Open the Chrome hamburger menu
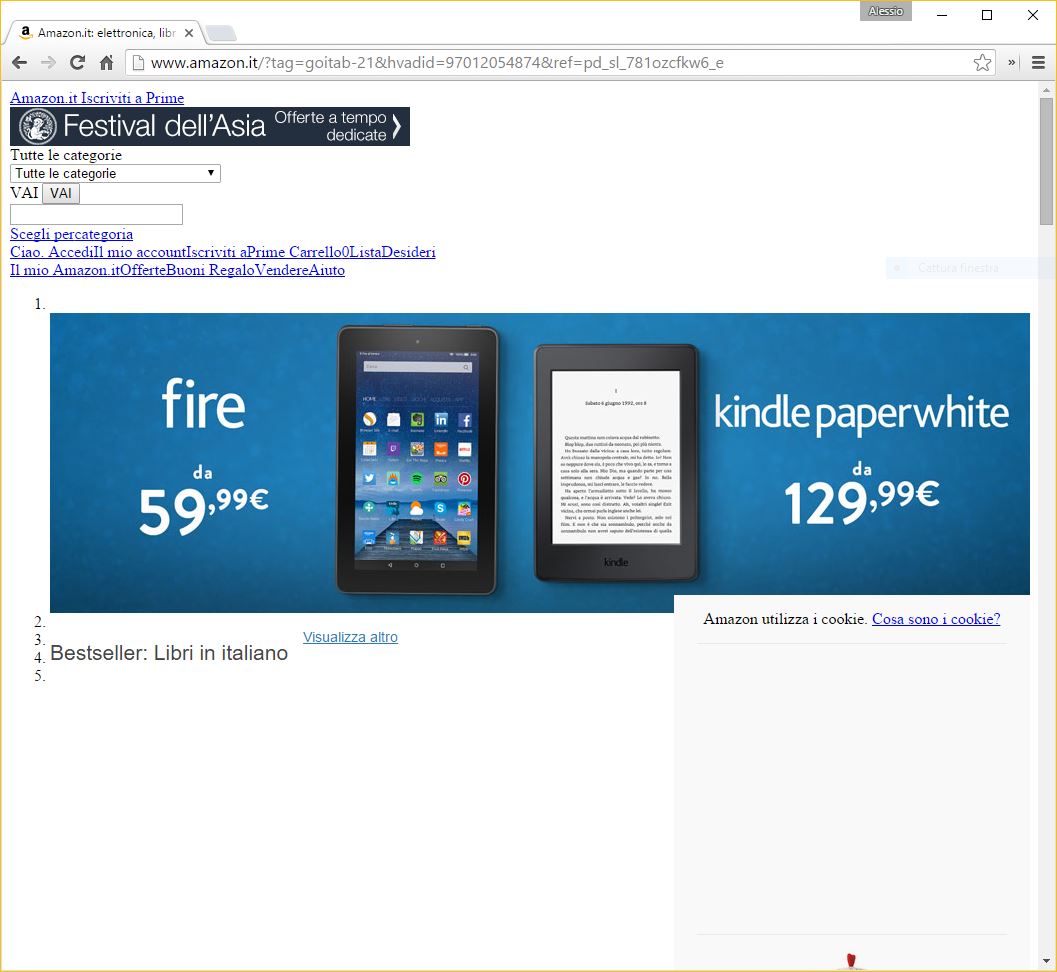Image resolution: width=1057 pixels, height=972 pixels. pos(1038,63)
